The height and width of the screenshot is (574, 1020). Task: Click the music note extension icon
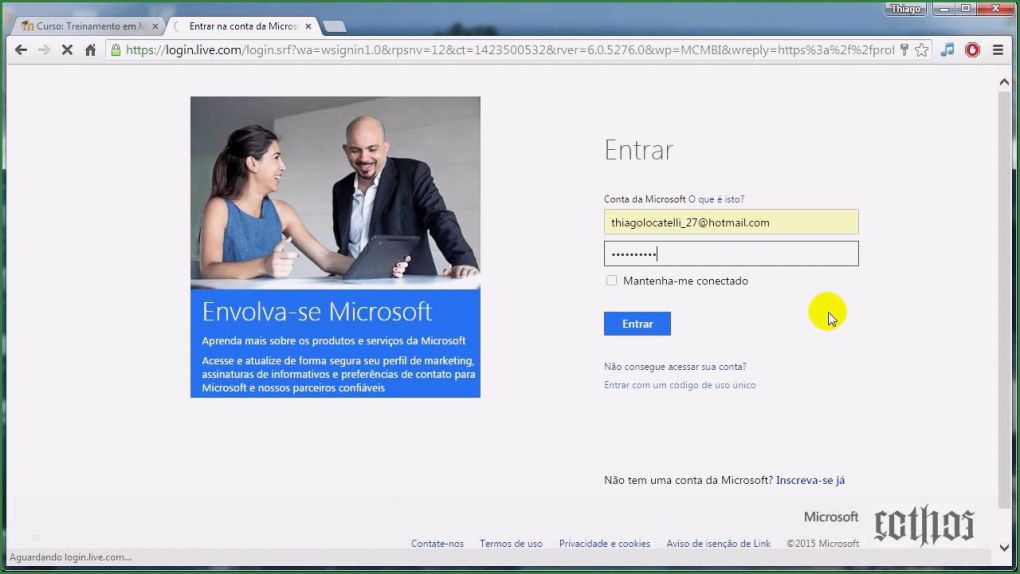pyautogui.click(x=947, y=49)
